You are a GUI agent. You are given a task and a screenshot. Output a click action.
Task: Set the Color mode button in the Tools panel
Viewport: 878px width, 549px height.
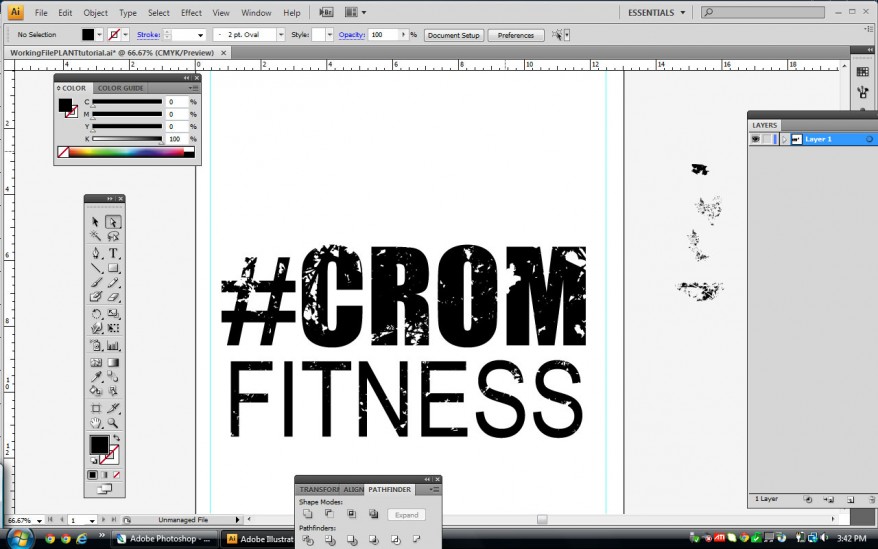coord(92,475)
